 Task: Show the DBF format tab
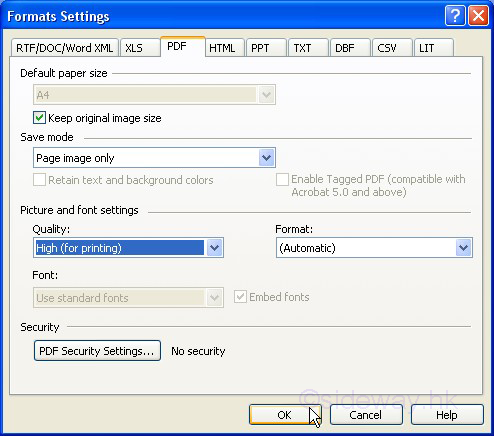click(x=350, y=48)
